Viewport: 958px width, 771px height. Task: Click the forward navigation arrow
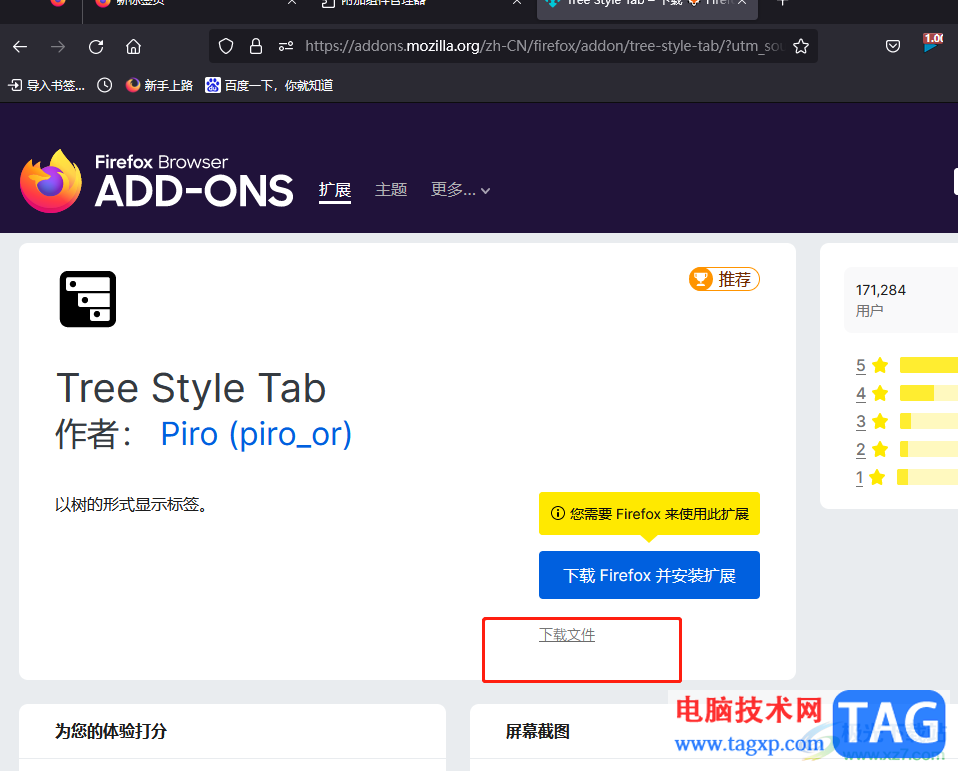point(58,46)
